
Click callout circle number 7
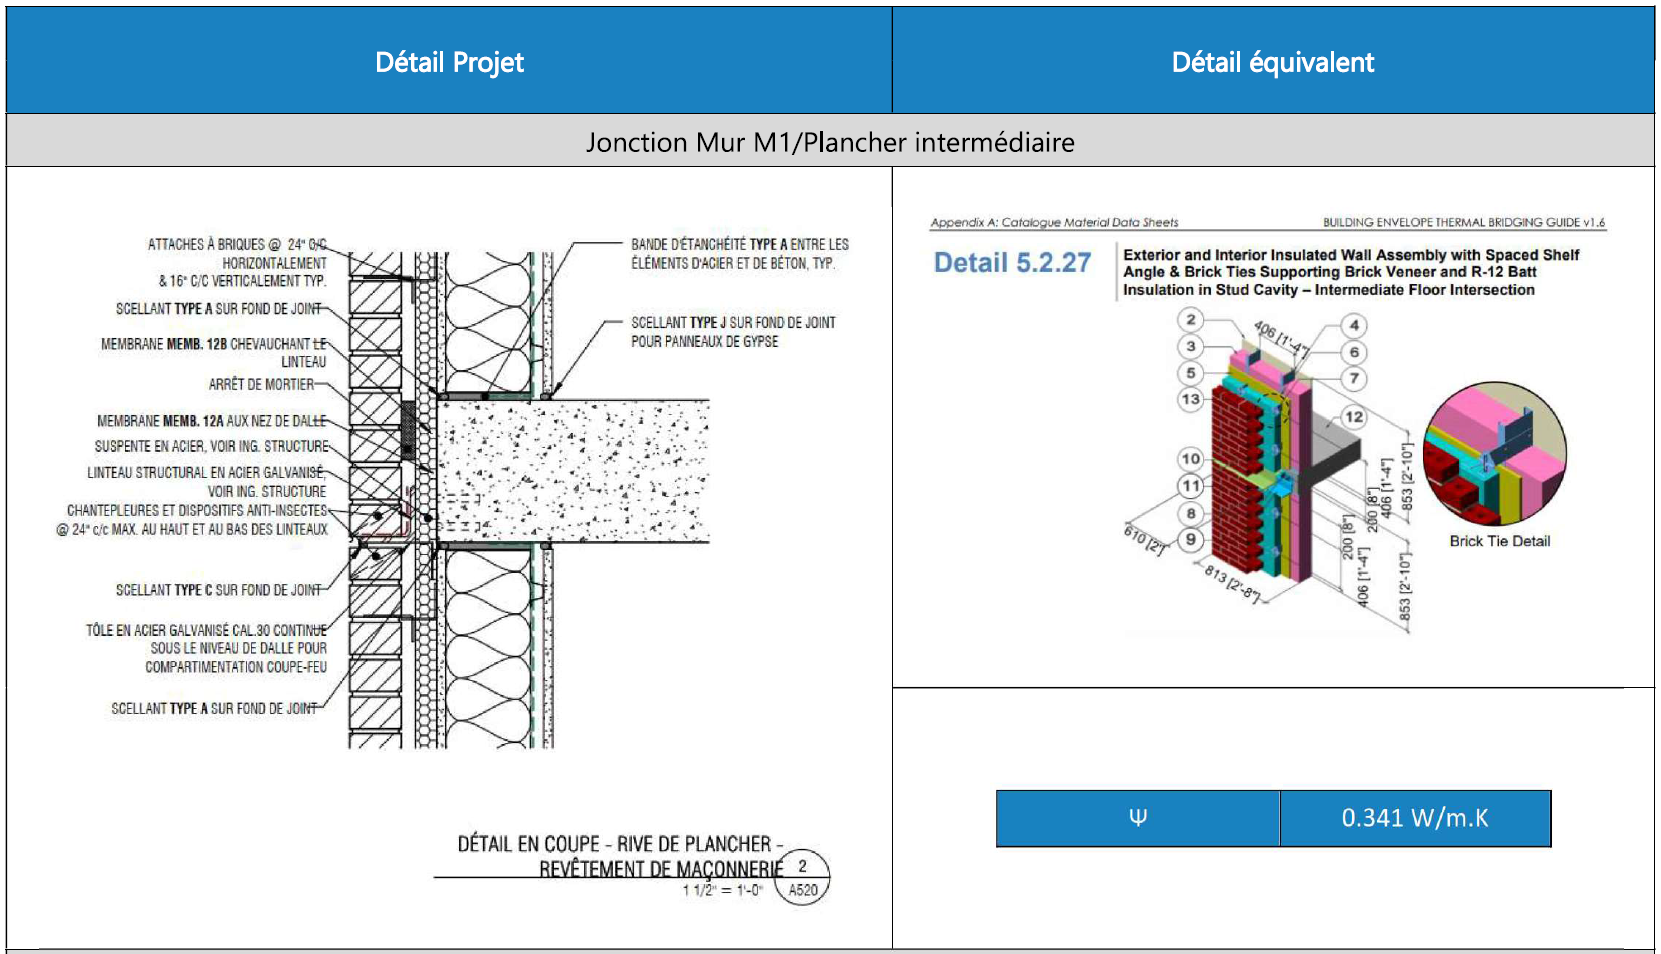[x=1354, y=378]
